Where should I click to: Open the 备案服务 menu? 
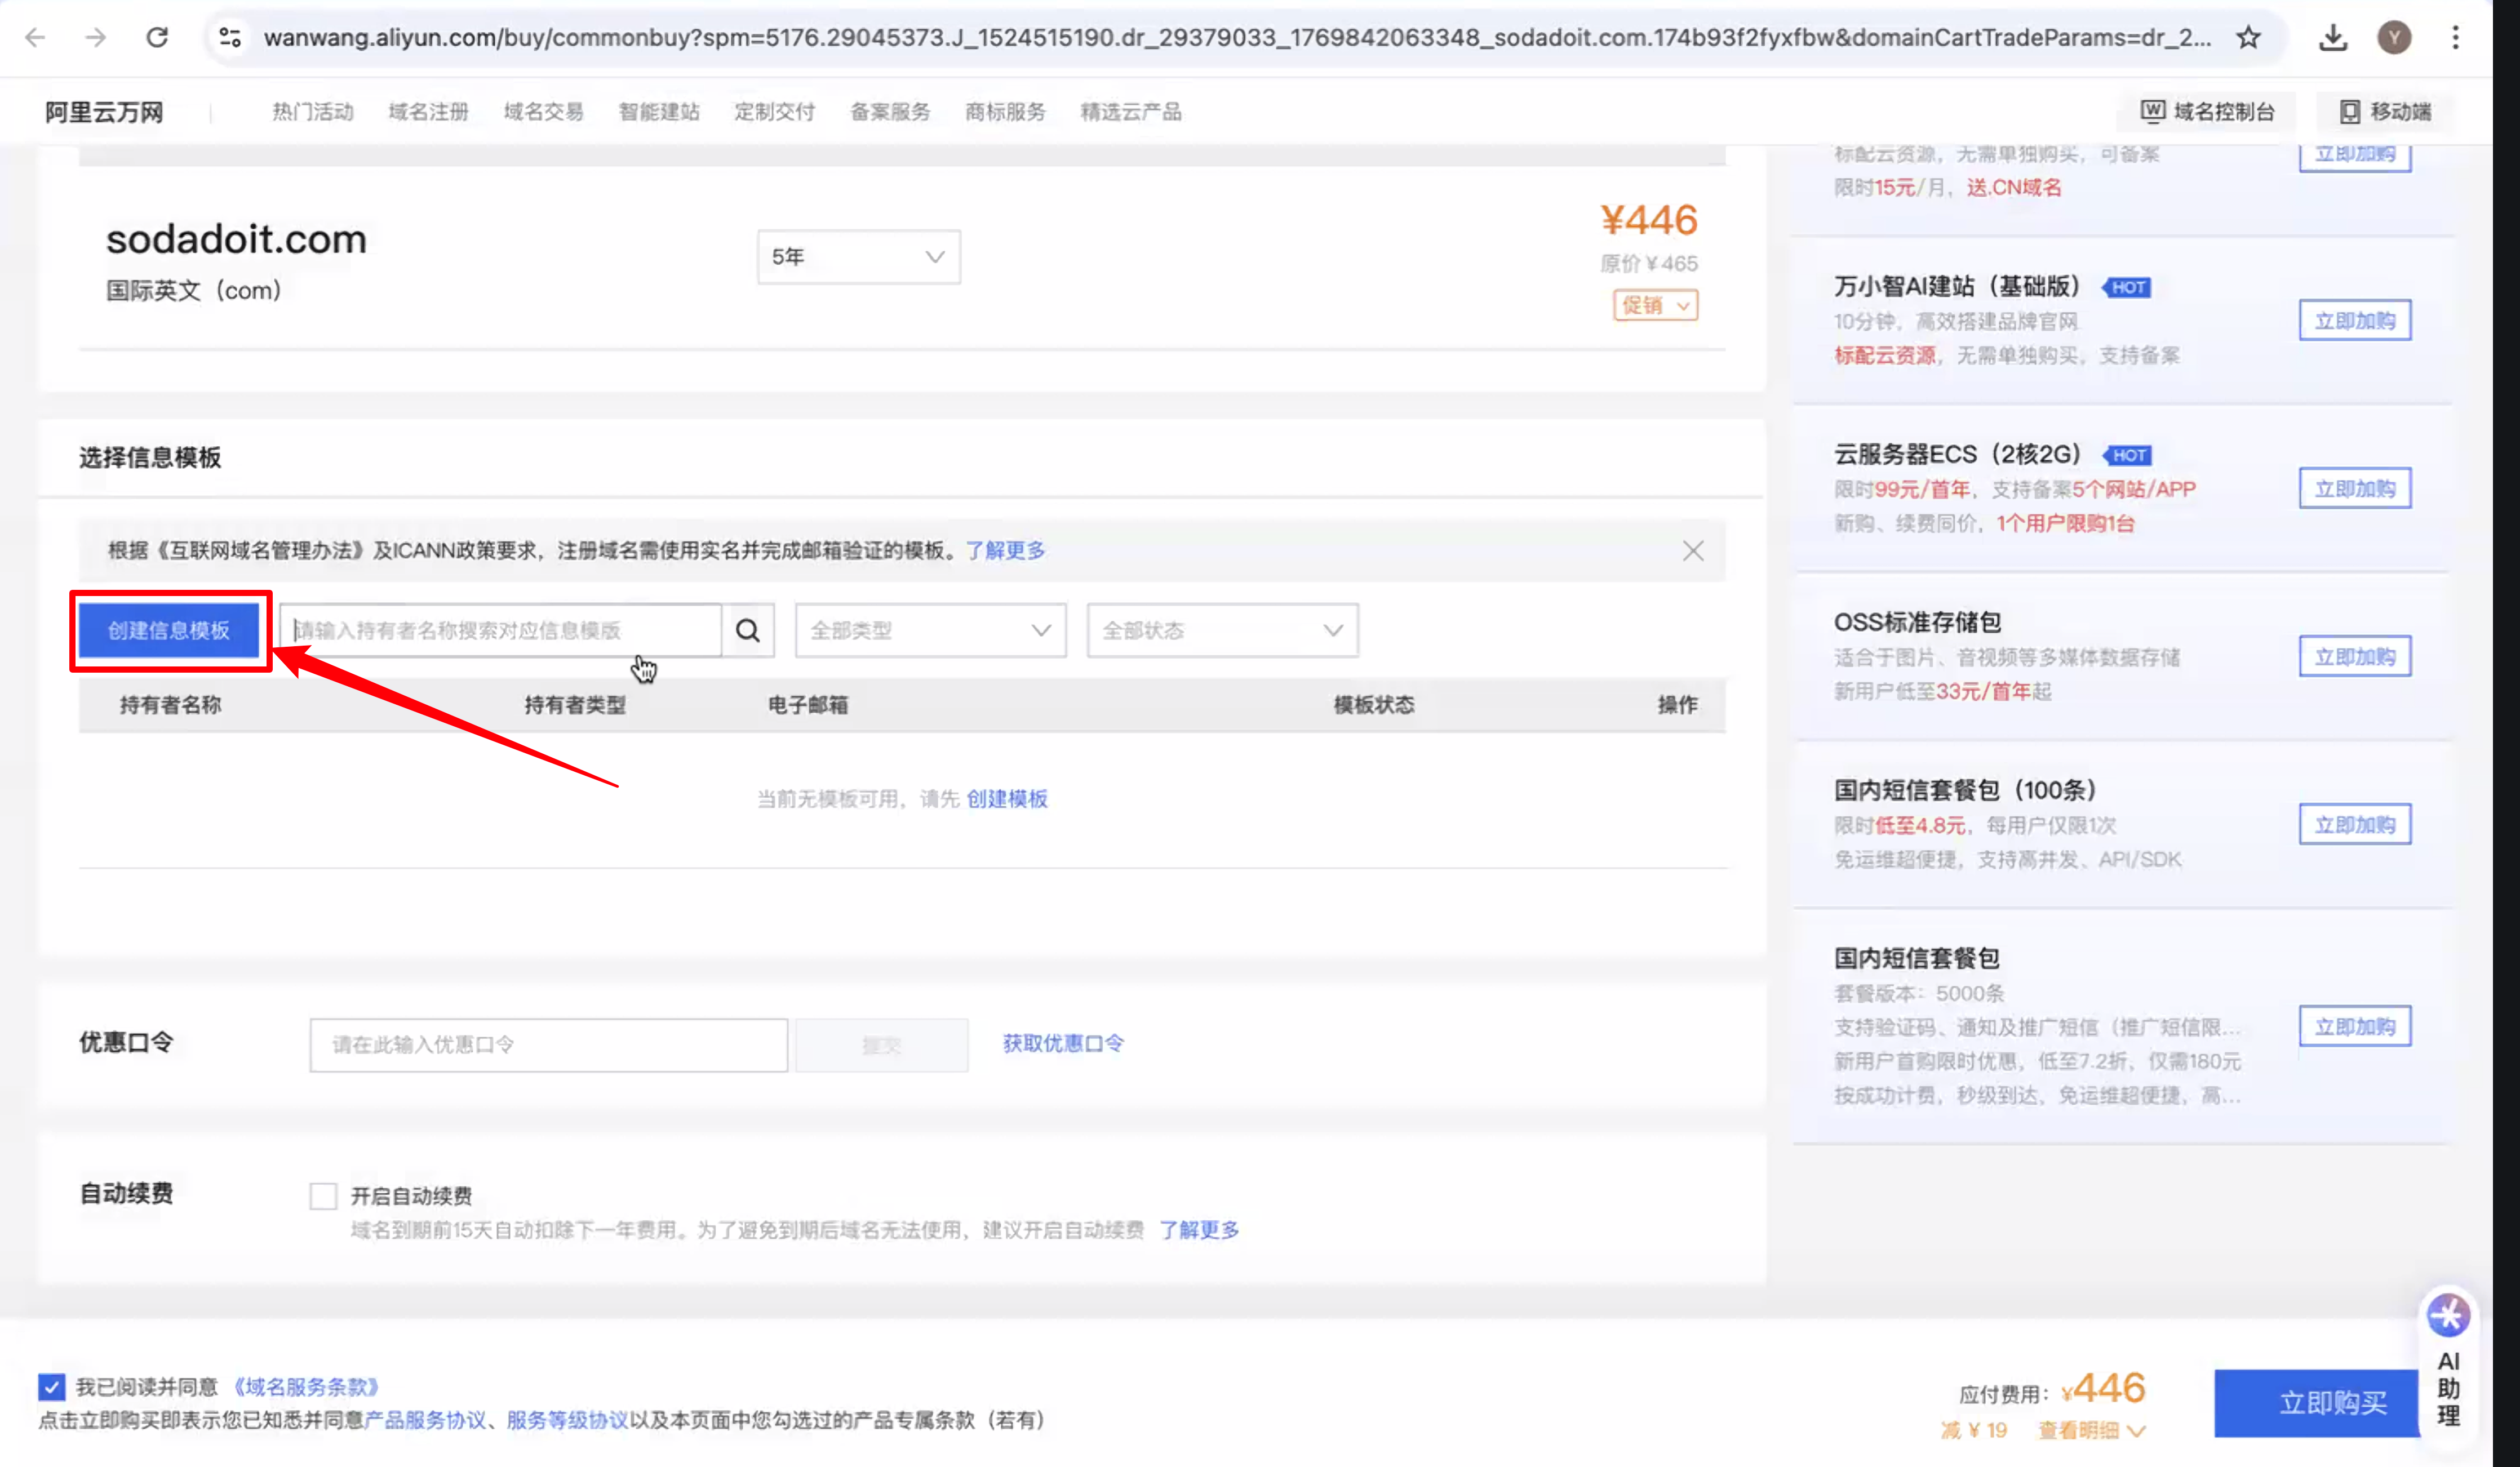[x=890, y=112]
